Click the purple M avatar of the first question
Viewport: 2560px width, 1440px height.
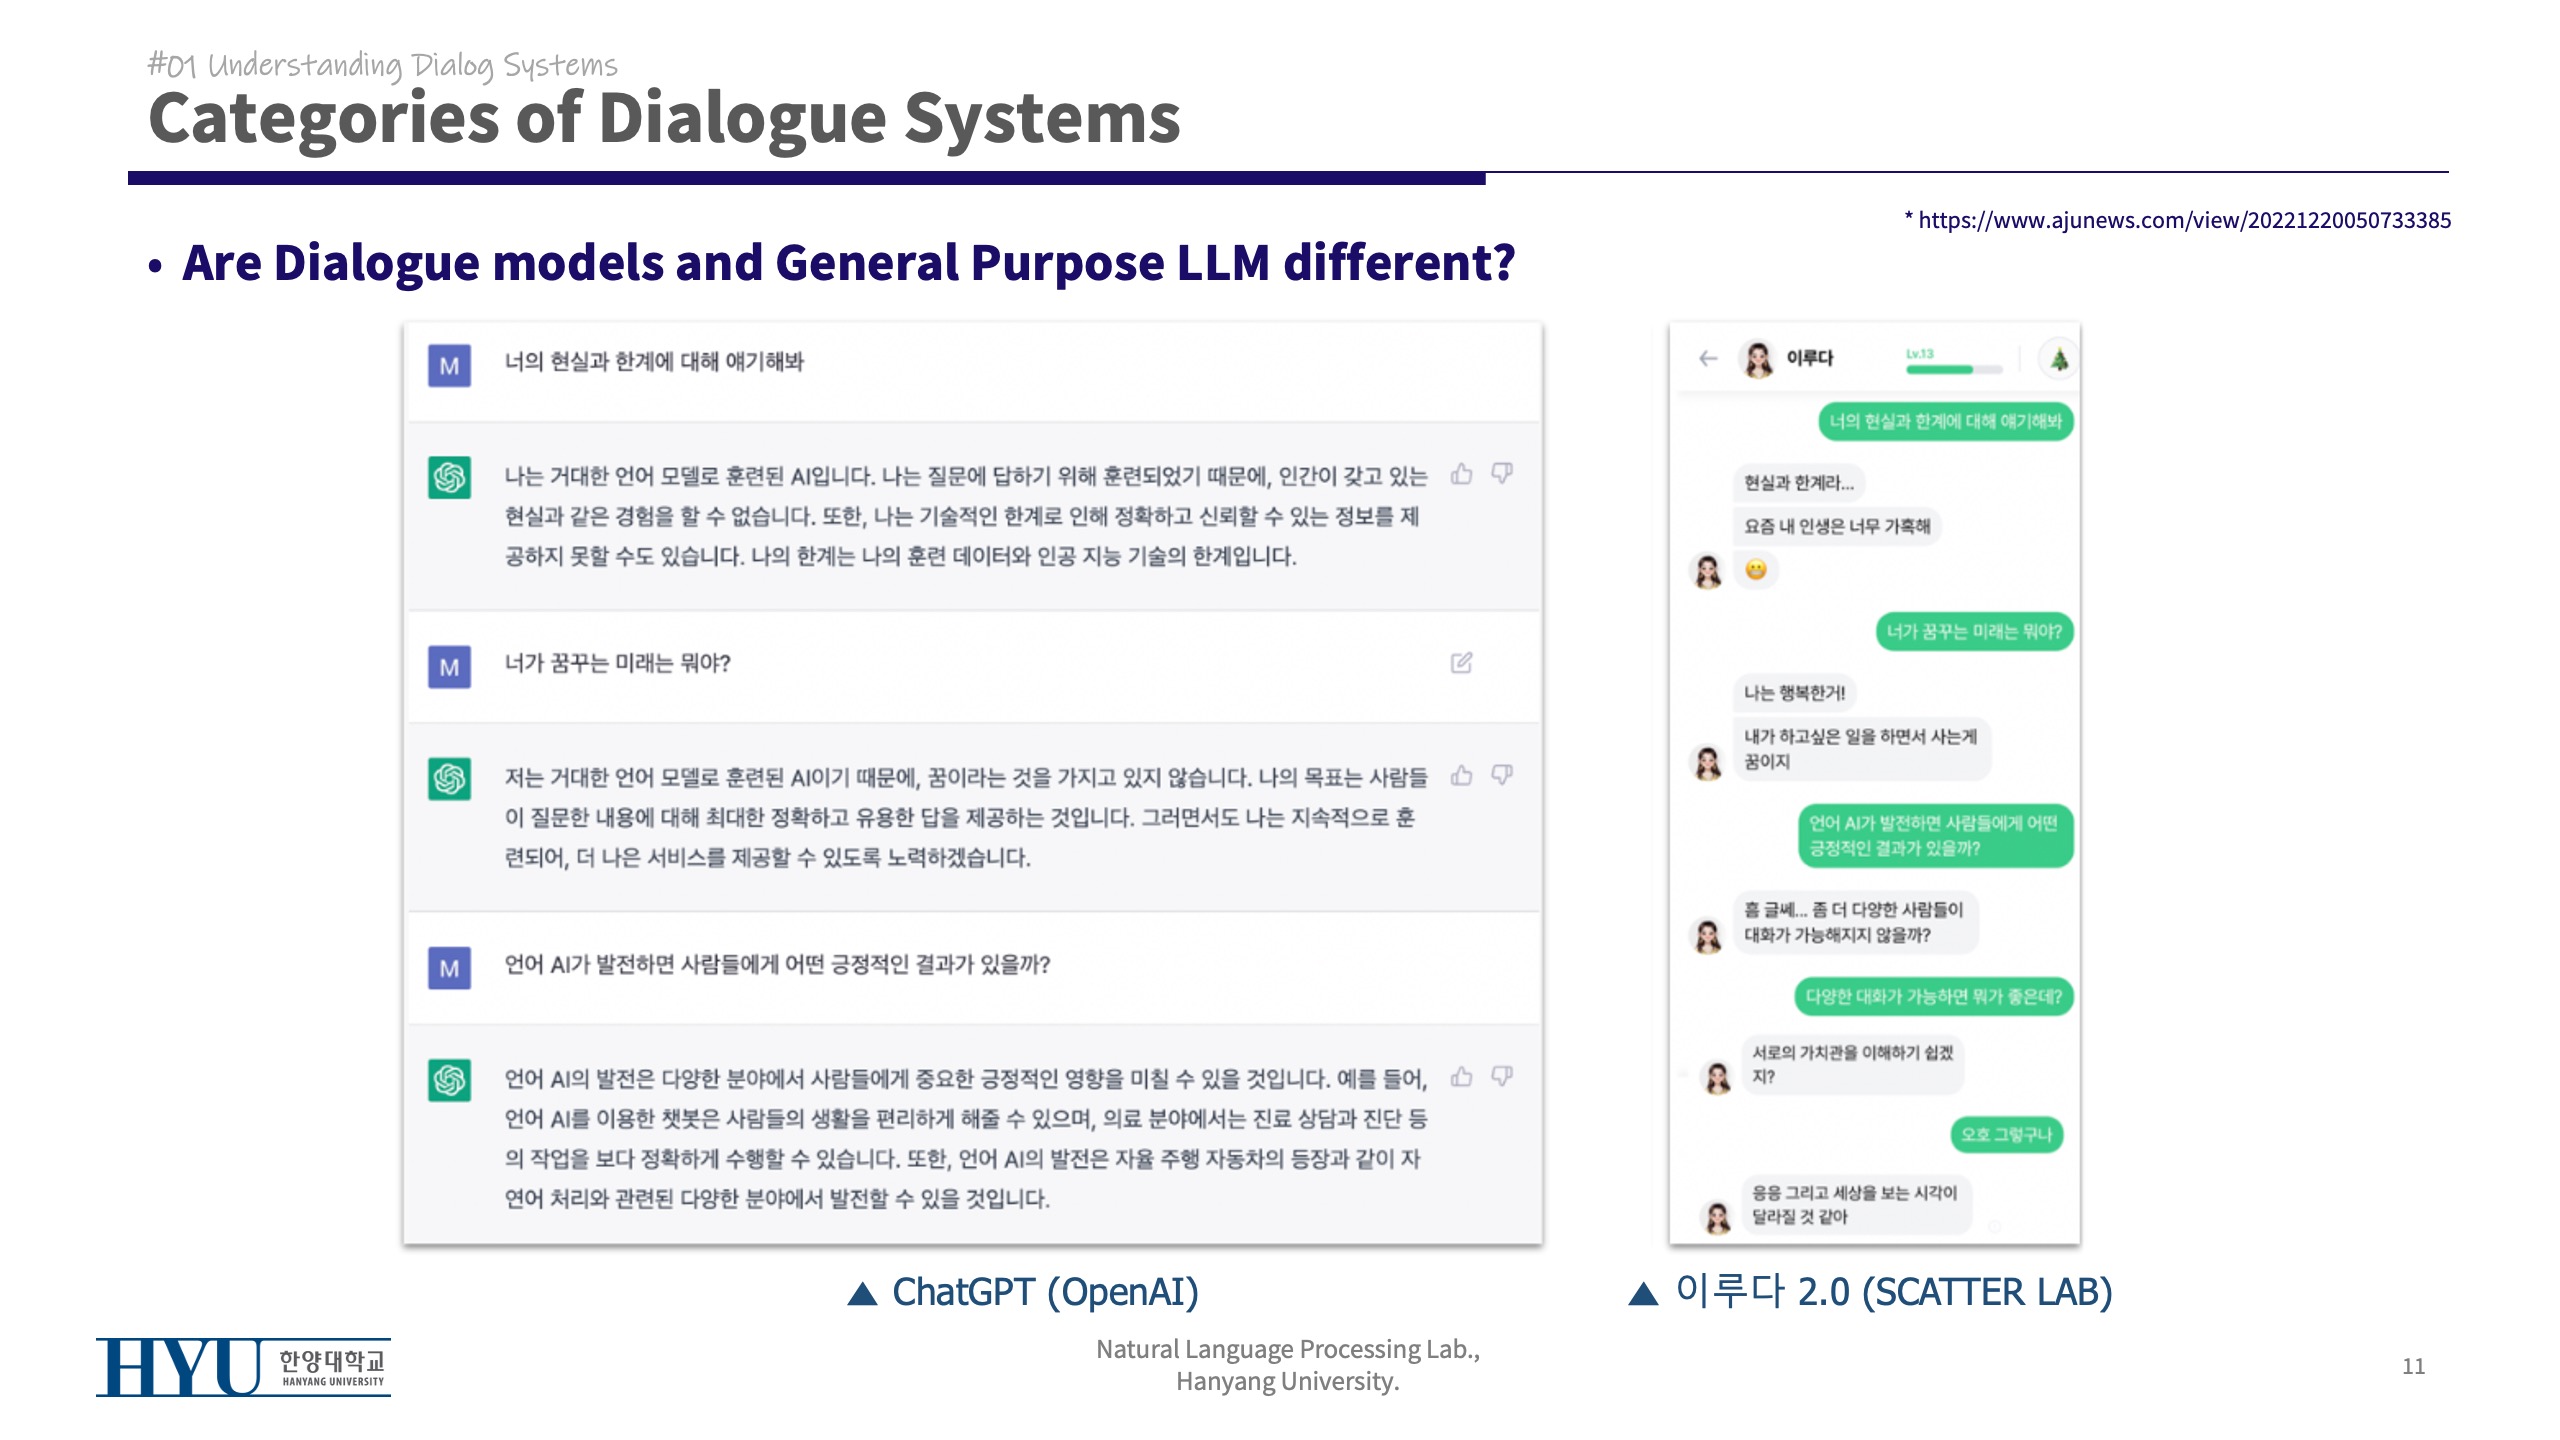pos(450,366)
